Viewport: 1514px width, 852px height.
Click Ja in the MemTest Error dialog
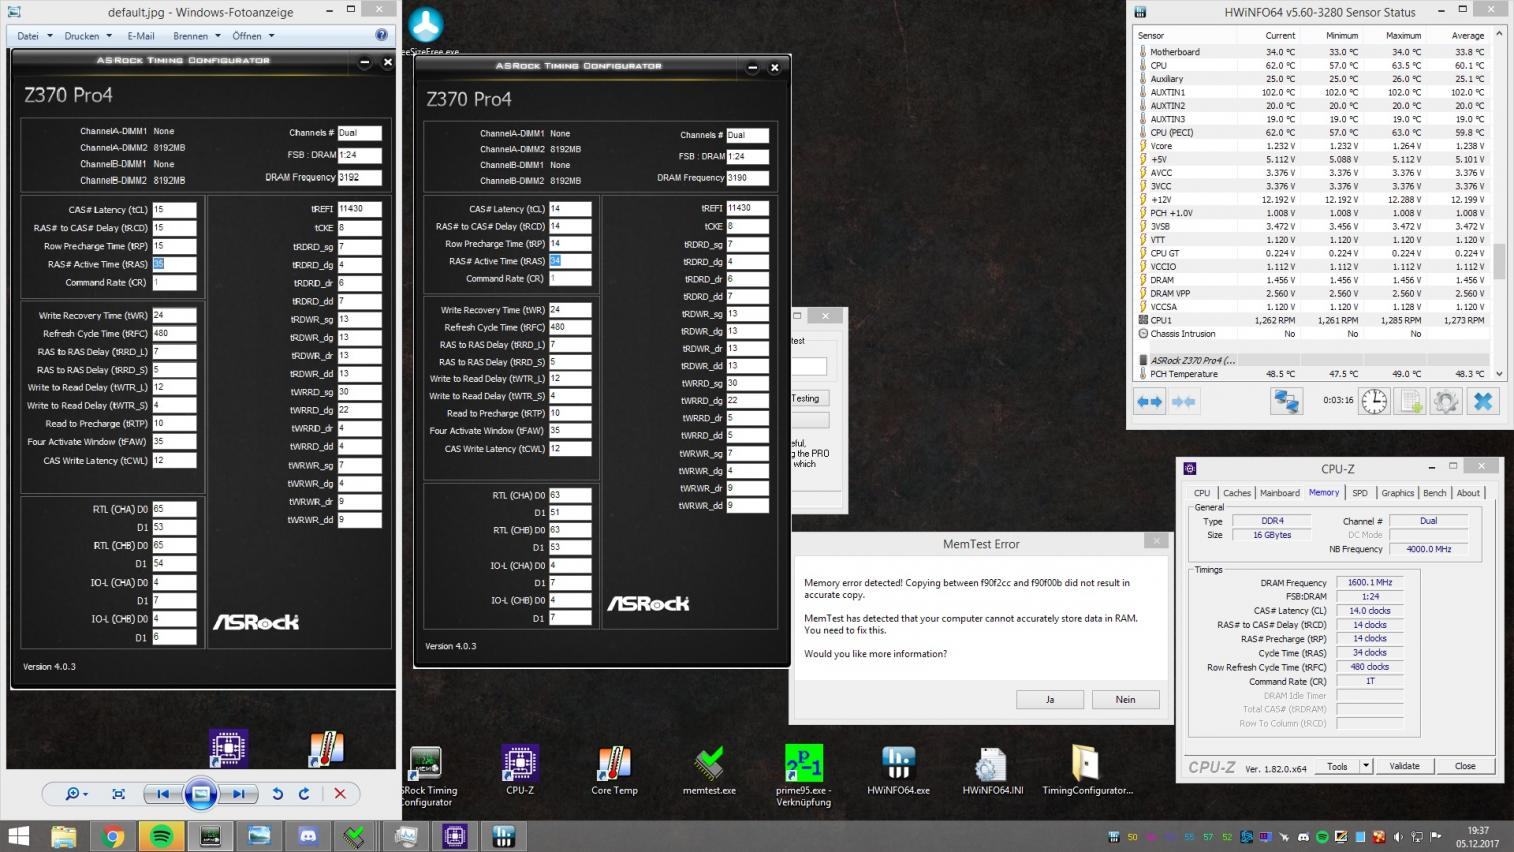[1049, 699]
